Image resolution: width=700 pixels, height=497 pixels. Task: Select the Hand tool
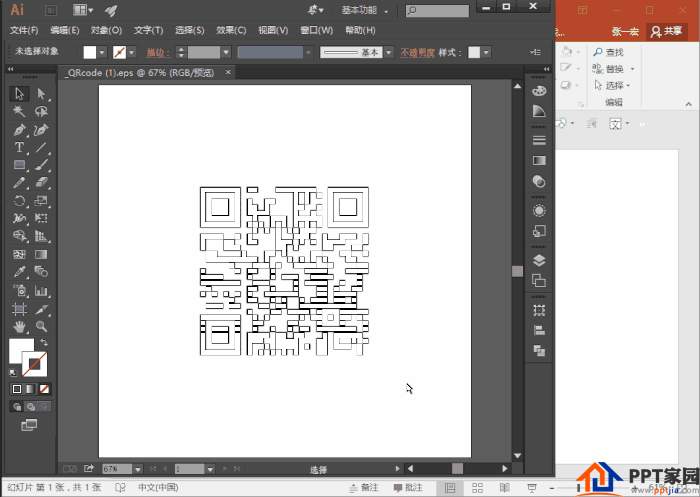pos(19,327)
